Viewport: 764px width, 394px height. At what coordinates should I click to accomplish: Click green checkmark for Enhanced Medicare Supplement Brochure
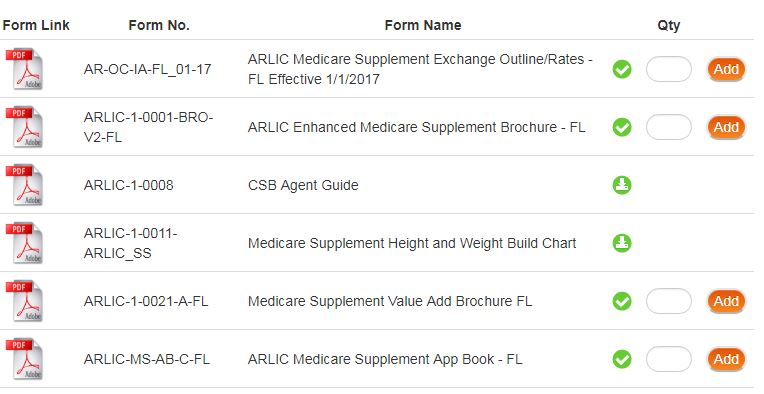tap(622, 127)
